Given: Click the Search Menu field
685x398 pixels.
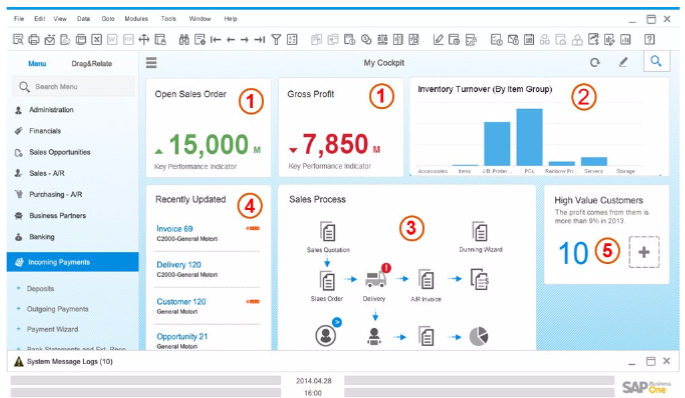Looking at the screenshot, I should [73, 87].
